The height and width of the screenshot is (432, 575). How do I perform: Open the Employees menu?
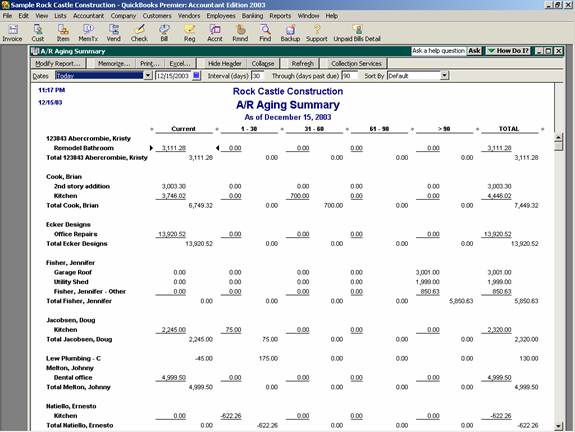tap(221, 16)
